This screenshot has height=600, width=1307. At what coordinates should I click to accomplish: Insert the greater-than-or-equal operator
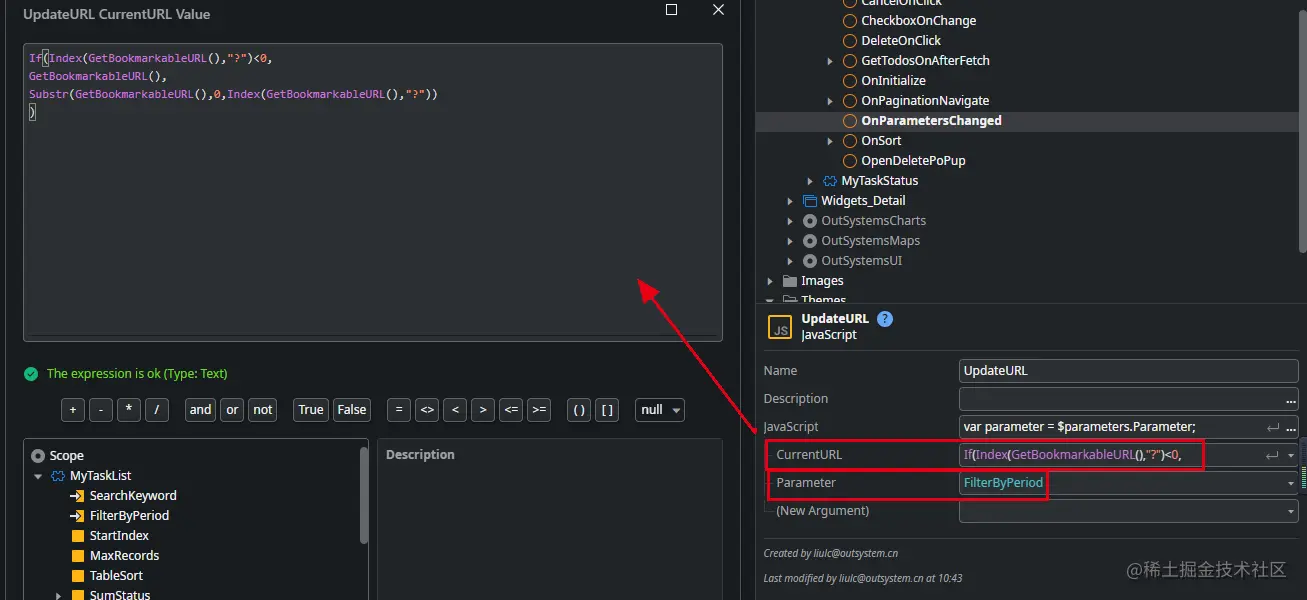[x=539, y=409]
